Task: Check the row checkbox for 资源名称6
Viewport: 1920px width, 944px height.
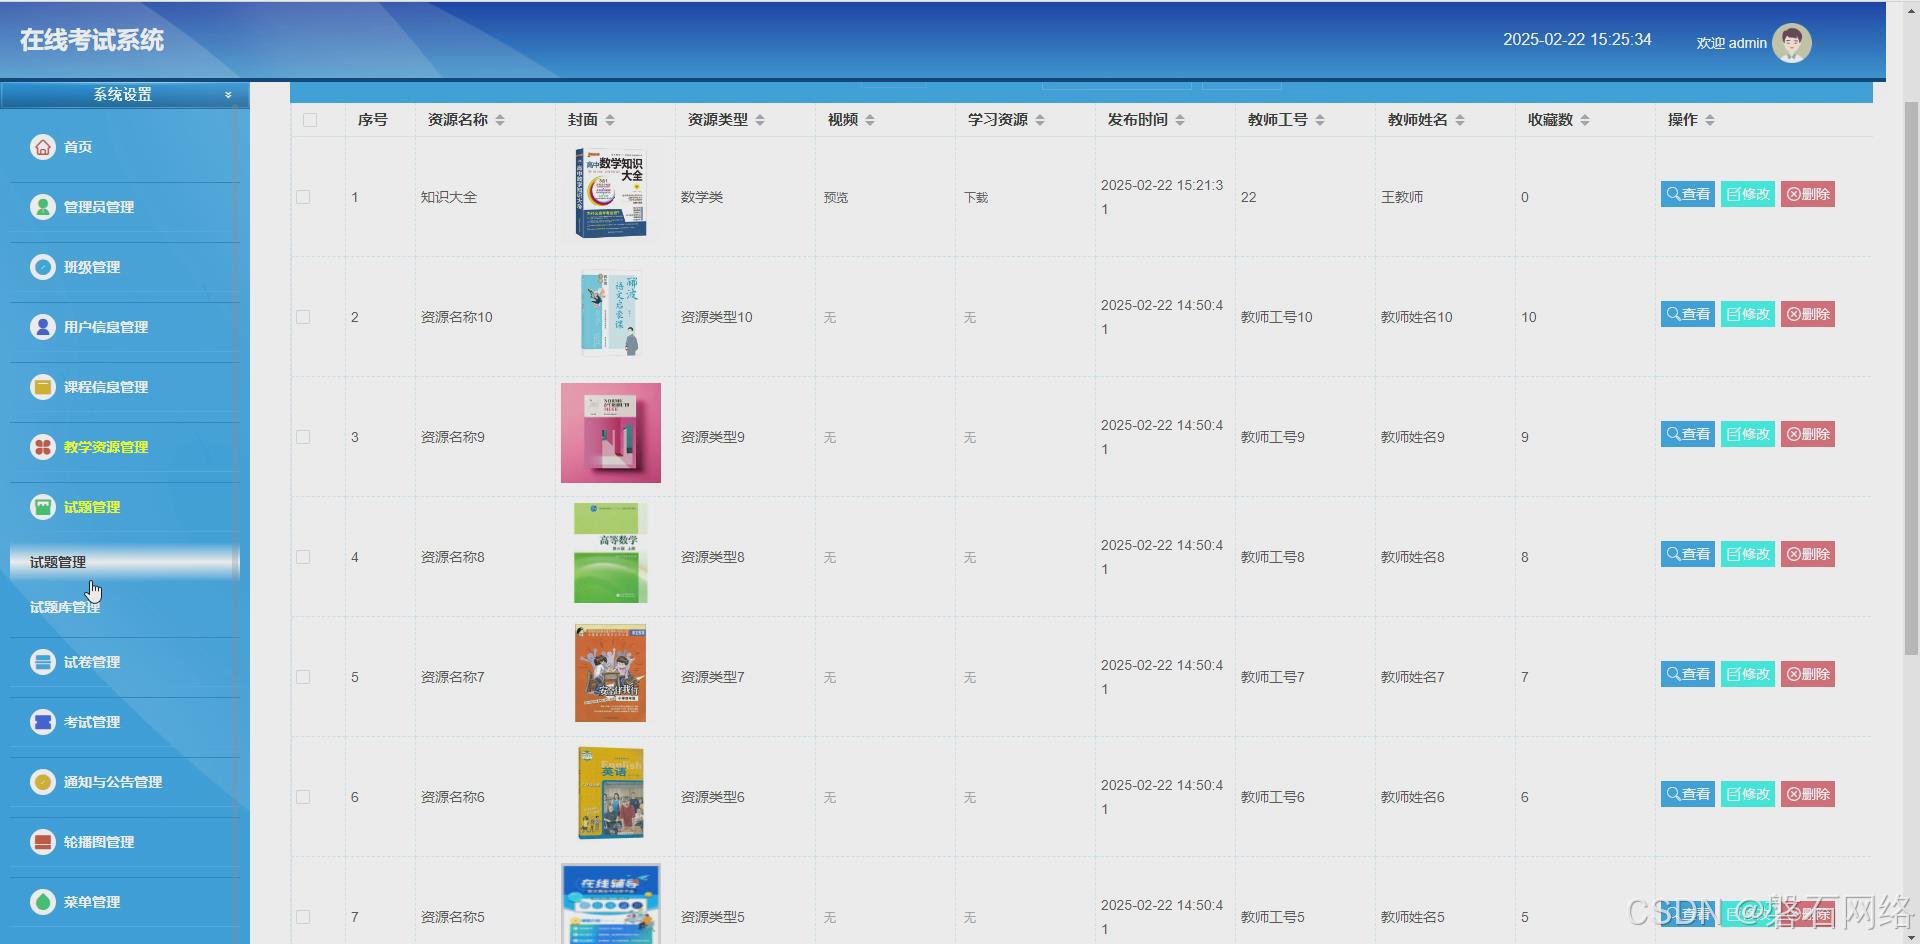Action: 303,797
